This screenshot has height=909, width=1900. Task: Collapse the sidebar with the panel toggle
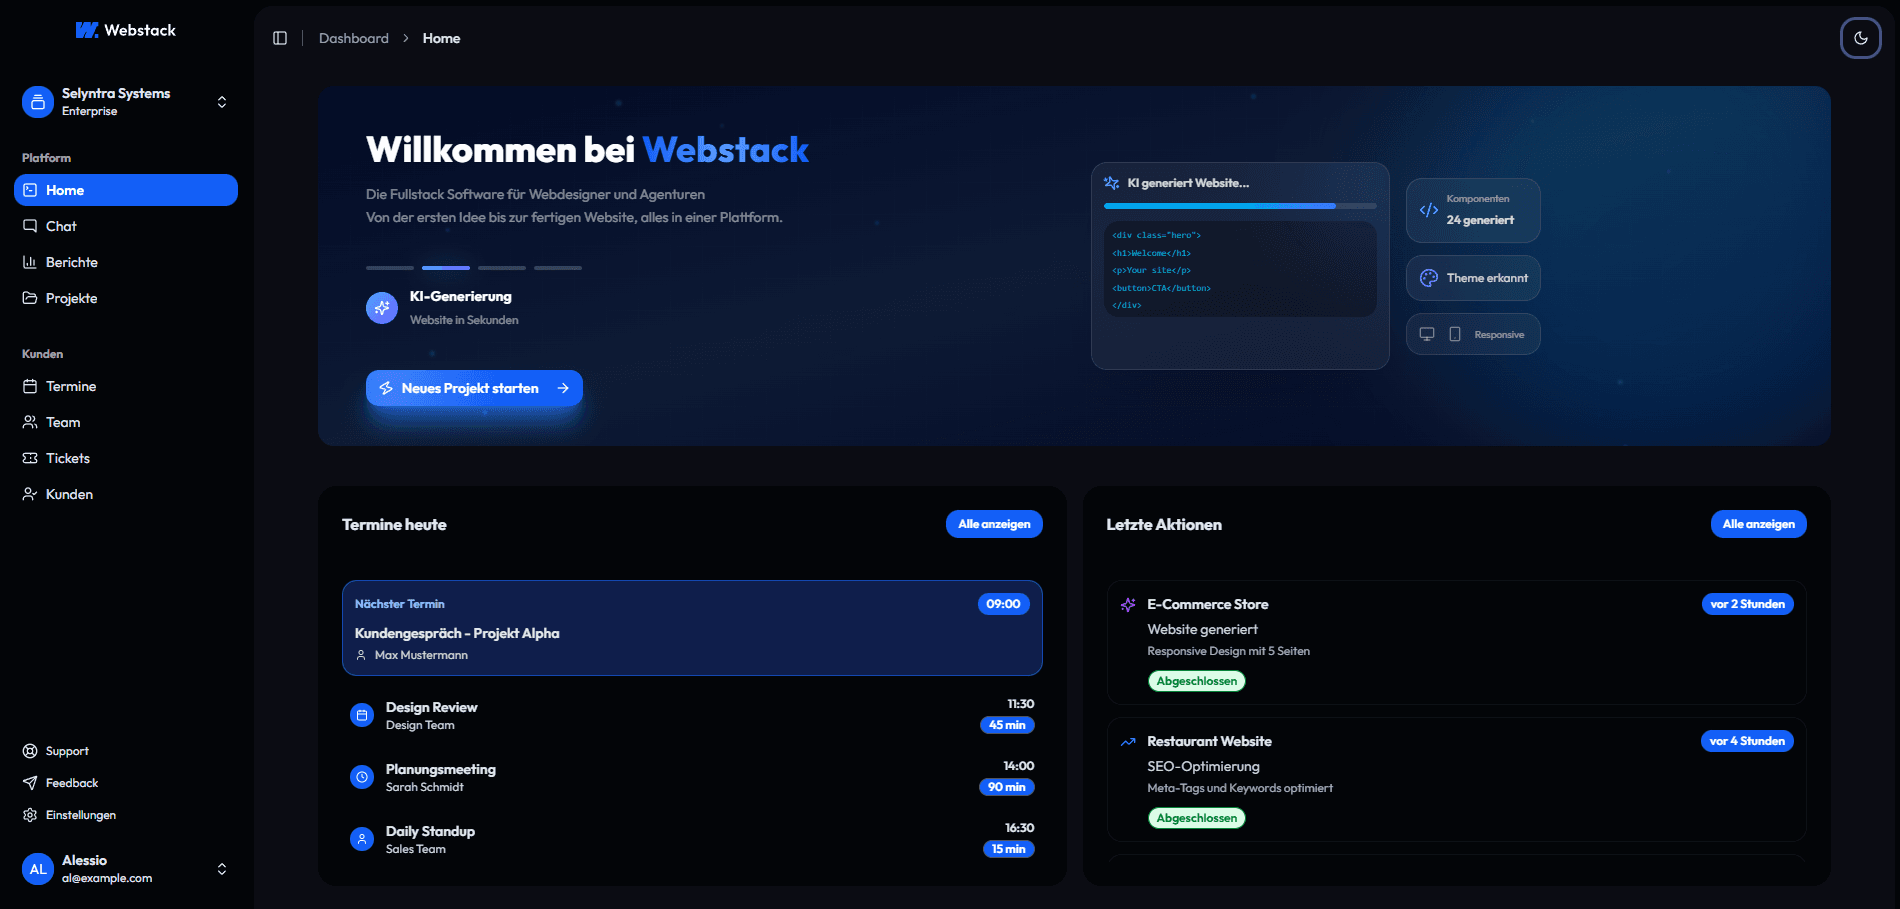[280, 38]
